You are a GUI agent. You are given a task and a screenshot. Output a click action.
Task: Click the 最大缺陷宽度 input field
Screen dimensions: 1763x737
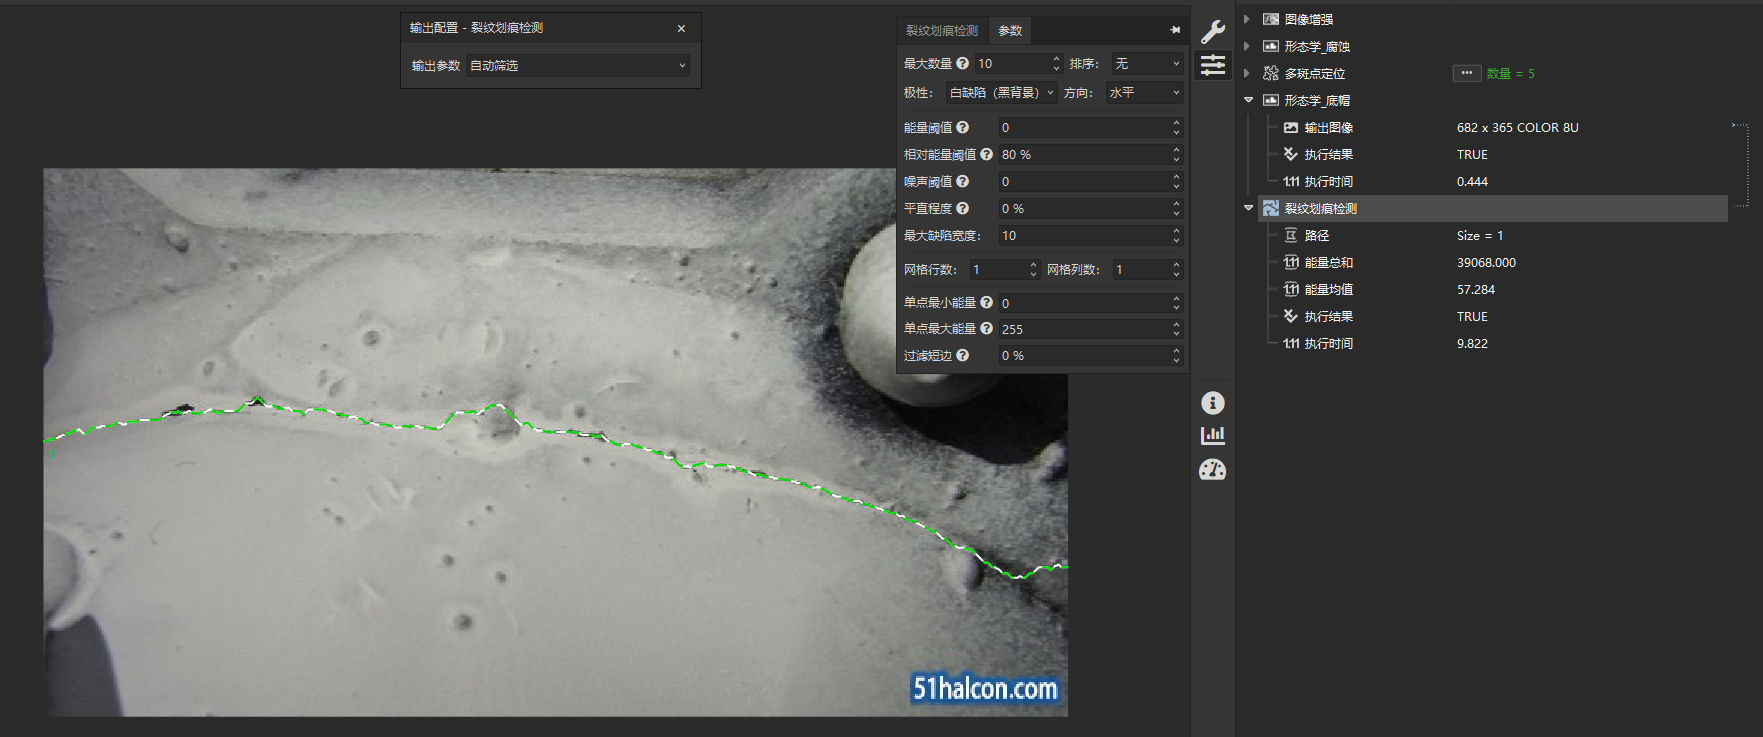tap(1084, 236)
